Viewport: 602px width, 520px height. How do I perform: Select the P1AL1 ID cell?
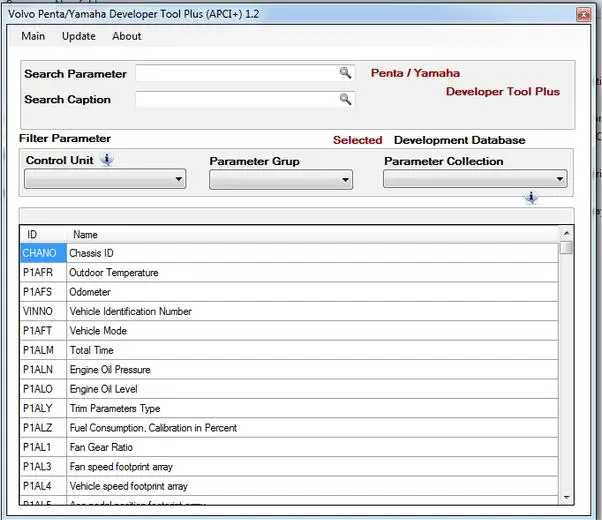pyautogui.click(x=43, y=447)
